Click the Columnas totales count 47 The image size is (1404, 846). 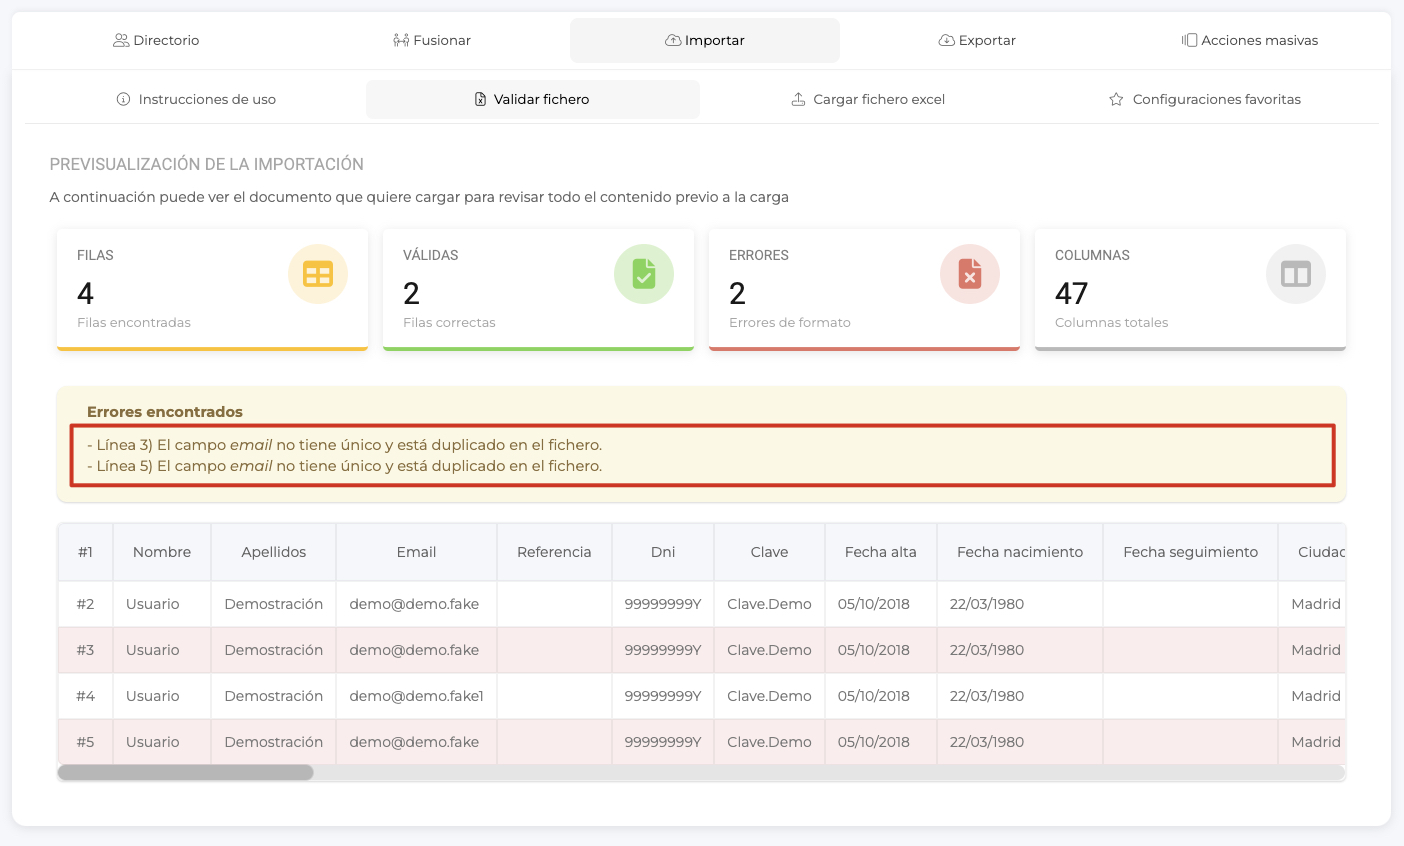(x=1071, y=293)
